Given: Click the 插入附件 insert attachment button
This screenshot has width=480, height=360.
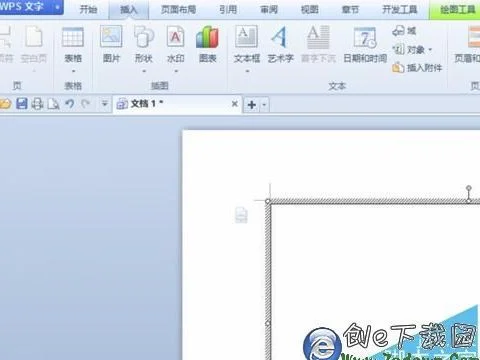Looking at the screenshot, I should pos(417,68).
